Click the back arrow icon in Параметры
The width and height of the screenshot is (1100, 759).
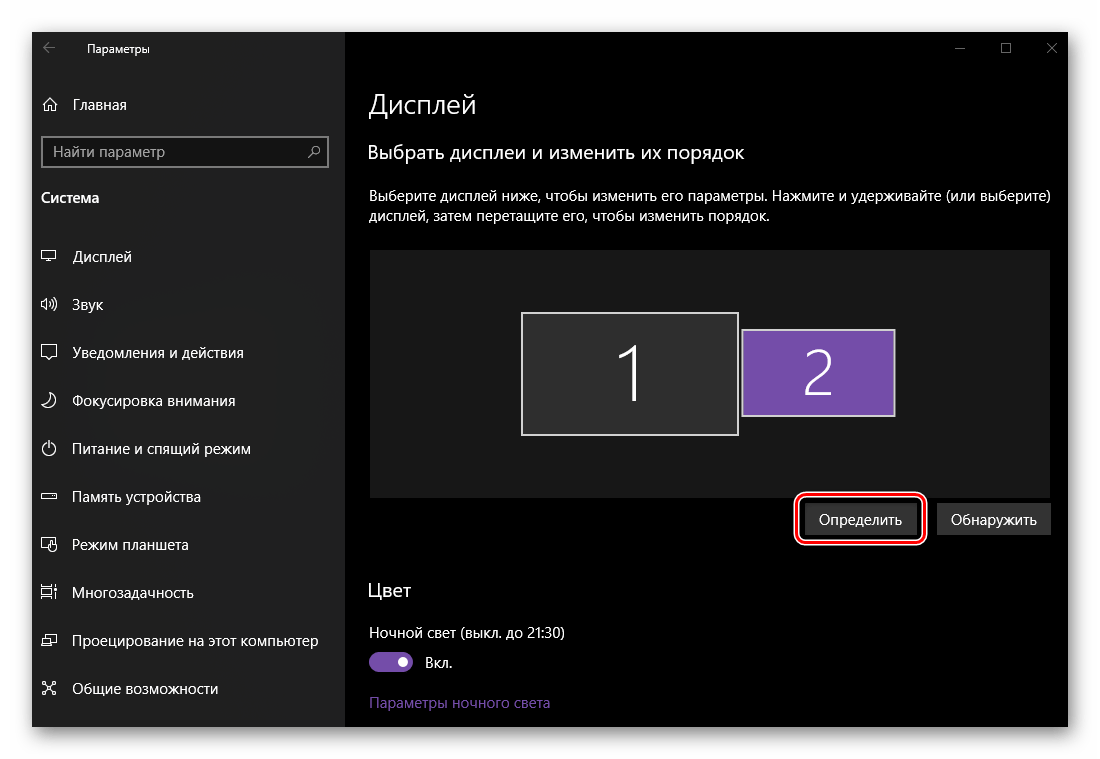[x=49, y=48]
